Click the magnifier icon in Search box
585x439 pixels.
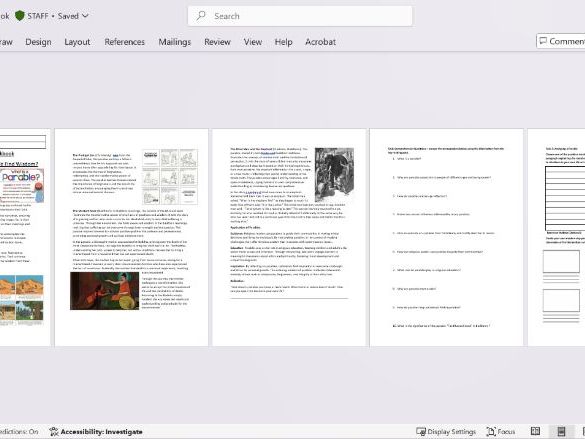coord(201,16)
